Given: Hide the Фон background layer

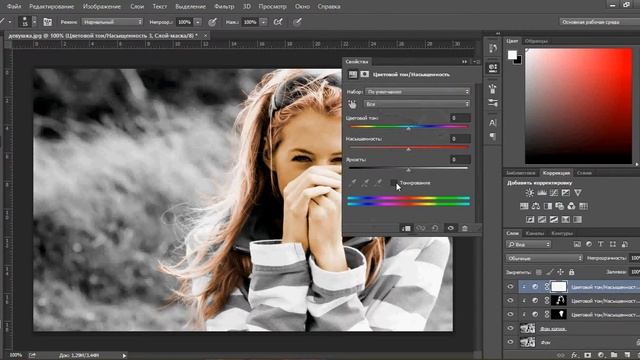Looking at the screenshot, I should click(x=510, y=342).
